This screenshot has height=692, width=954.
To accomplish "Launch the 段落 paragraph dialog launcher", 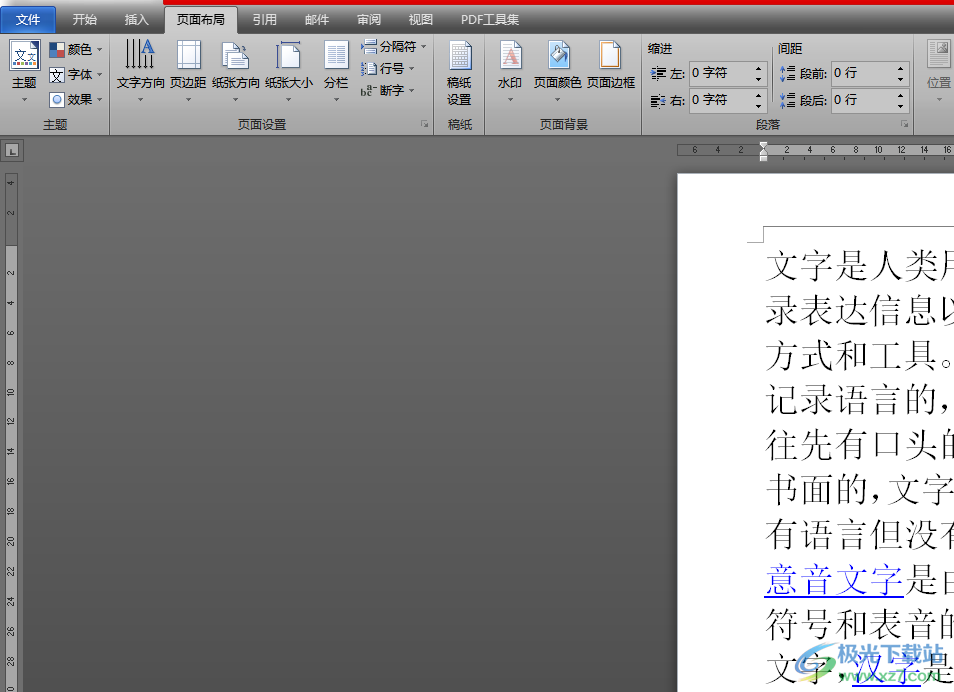I will click(905, 124).
